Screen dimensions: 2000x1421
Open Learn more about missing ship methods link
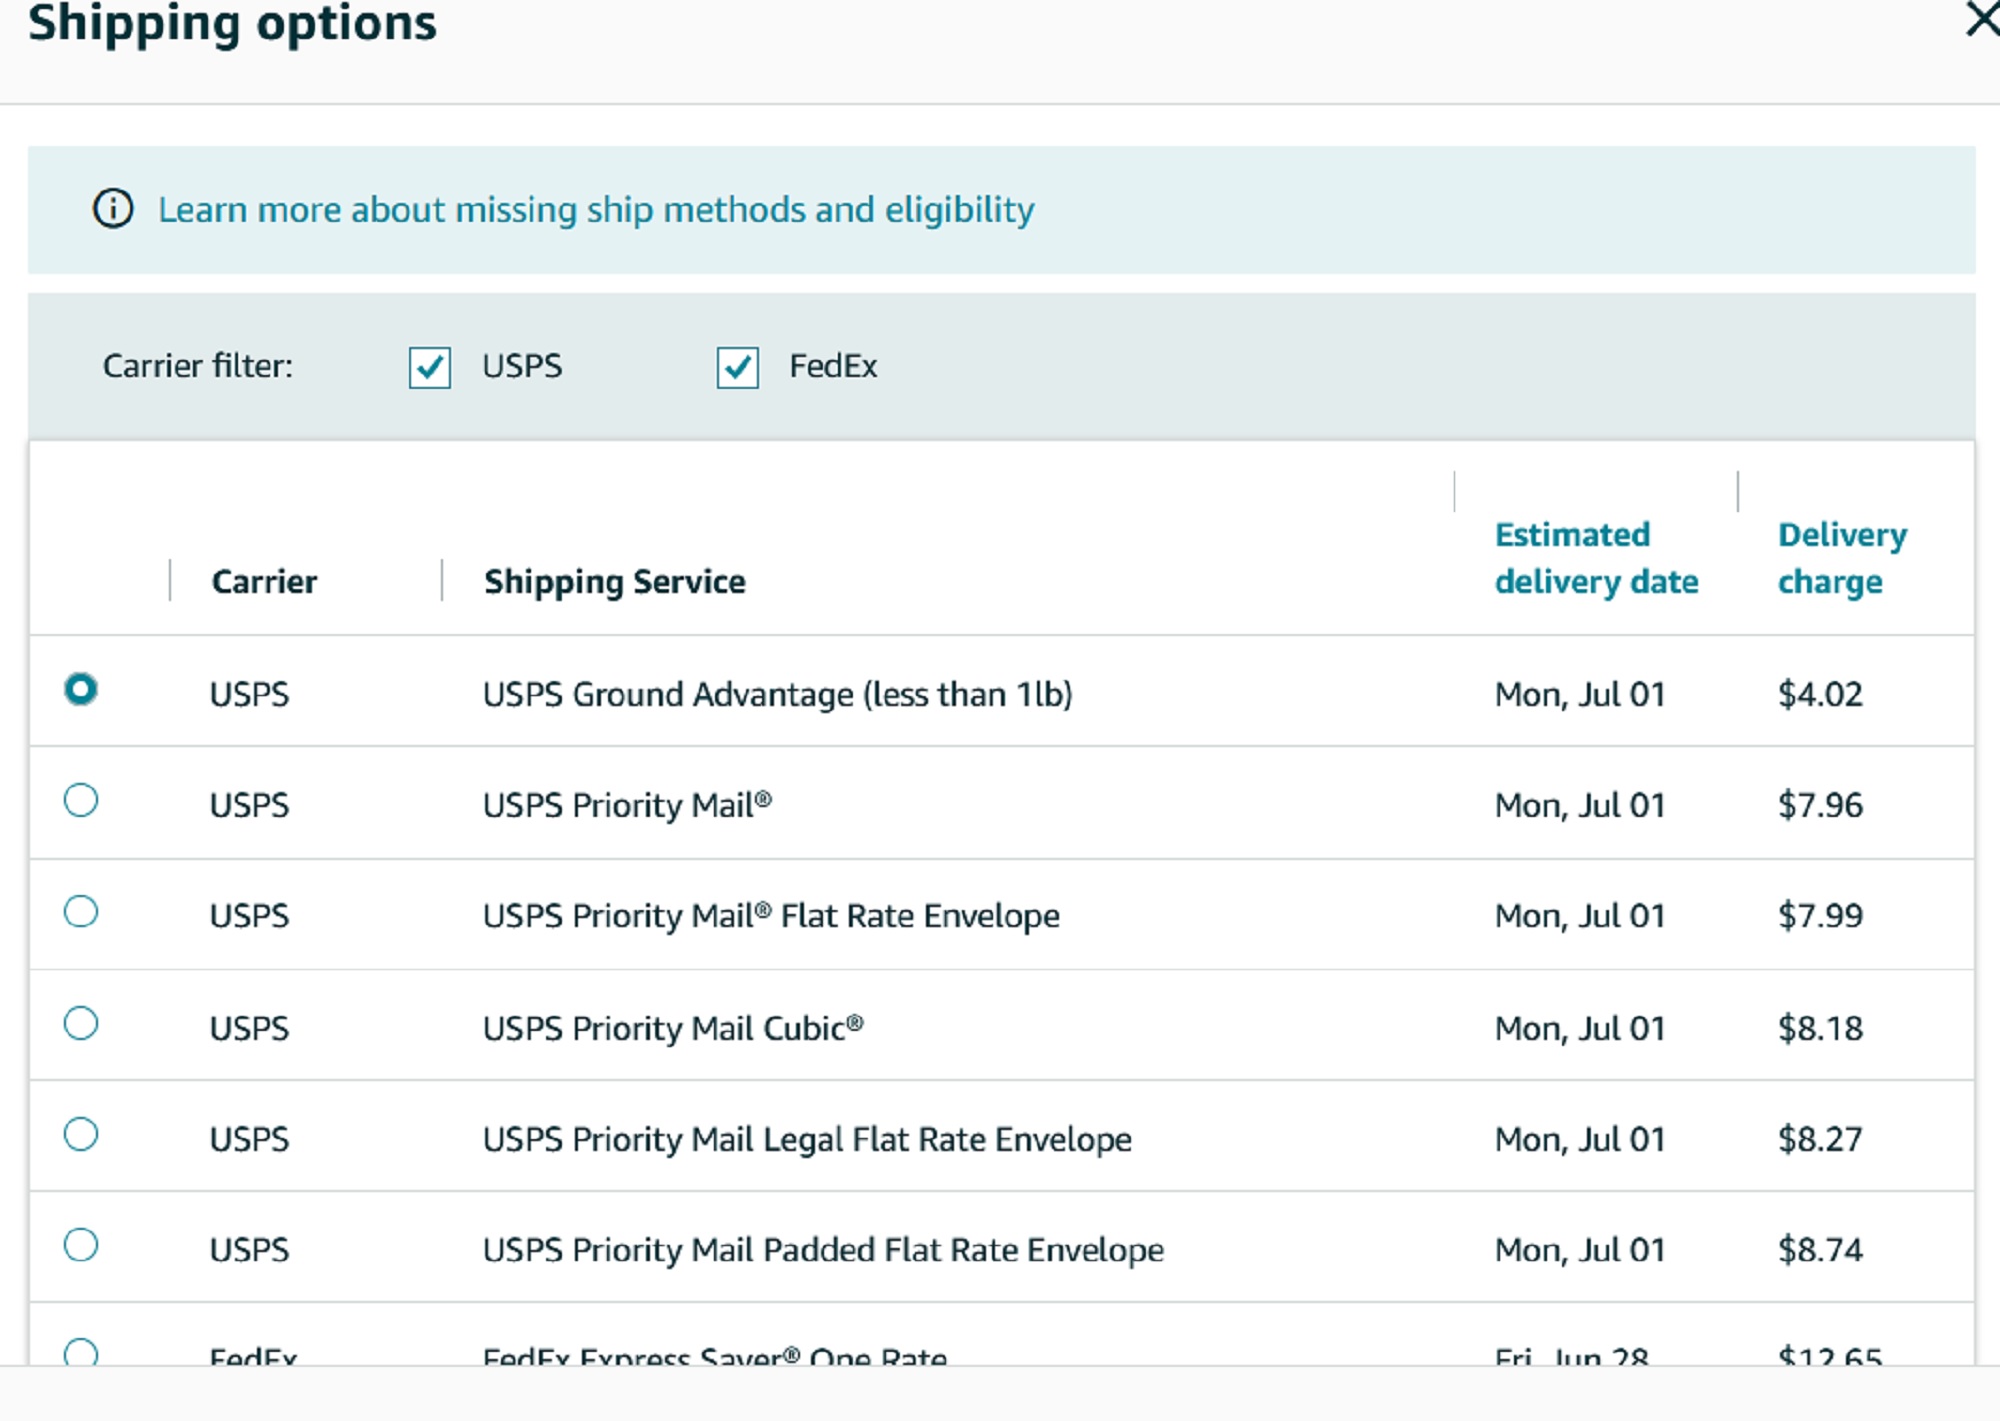point(596,210)
